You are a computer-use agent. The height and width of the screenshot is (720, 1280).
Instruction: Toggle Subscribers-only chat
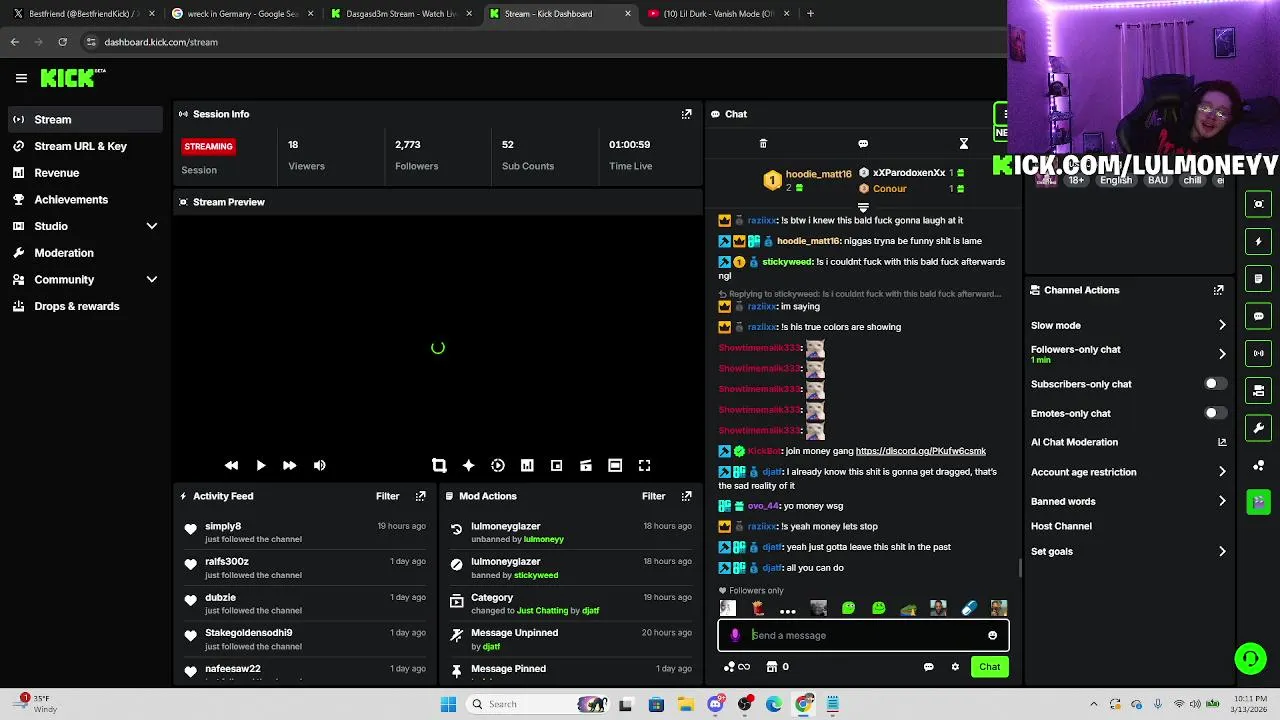click(1214, 384)
